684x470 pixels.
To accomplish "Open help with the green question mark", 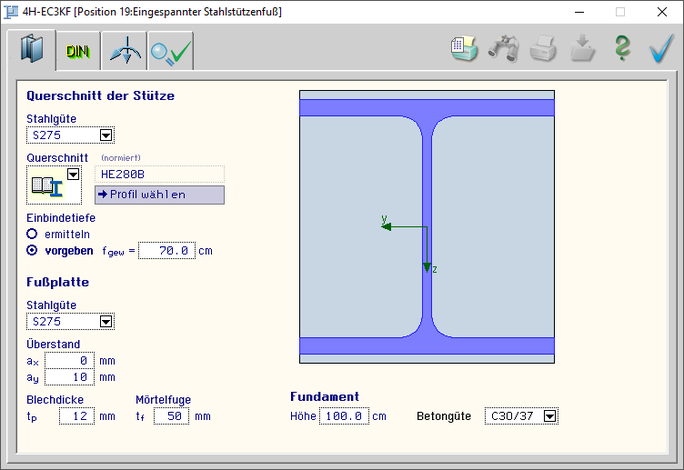I will click(x=622, y=50).
